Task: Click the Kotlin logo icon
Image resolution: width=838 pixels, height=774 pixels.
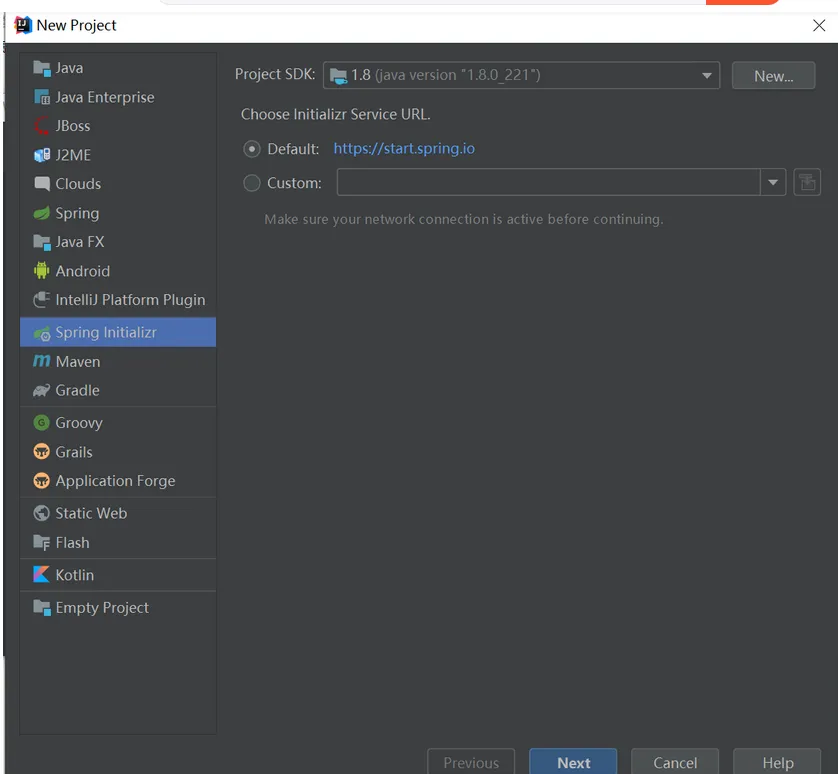Action: point(42,575)
